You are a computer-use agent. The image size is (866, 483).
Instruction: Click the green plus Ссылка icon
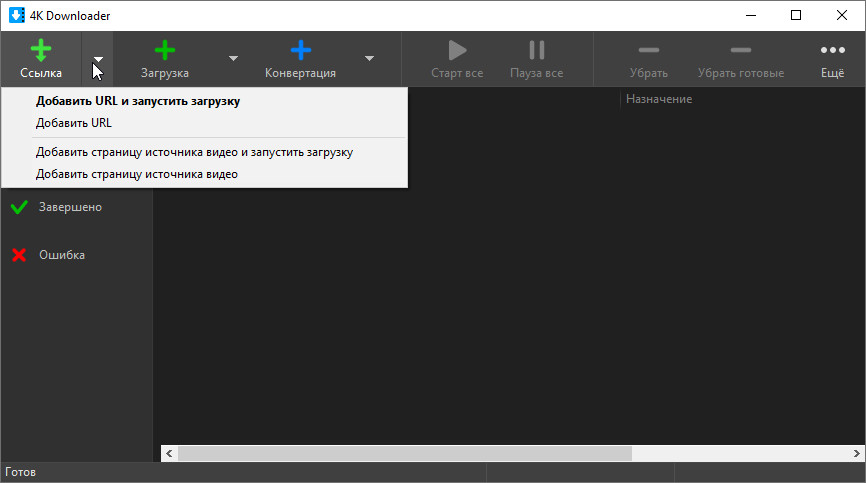pyautogui.click(x=41, y=51)
